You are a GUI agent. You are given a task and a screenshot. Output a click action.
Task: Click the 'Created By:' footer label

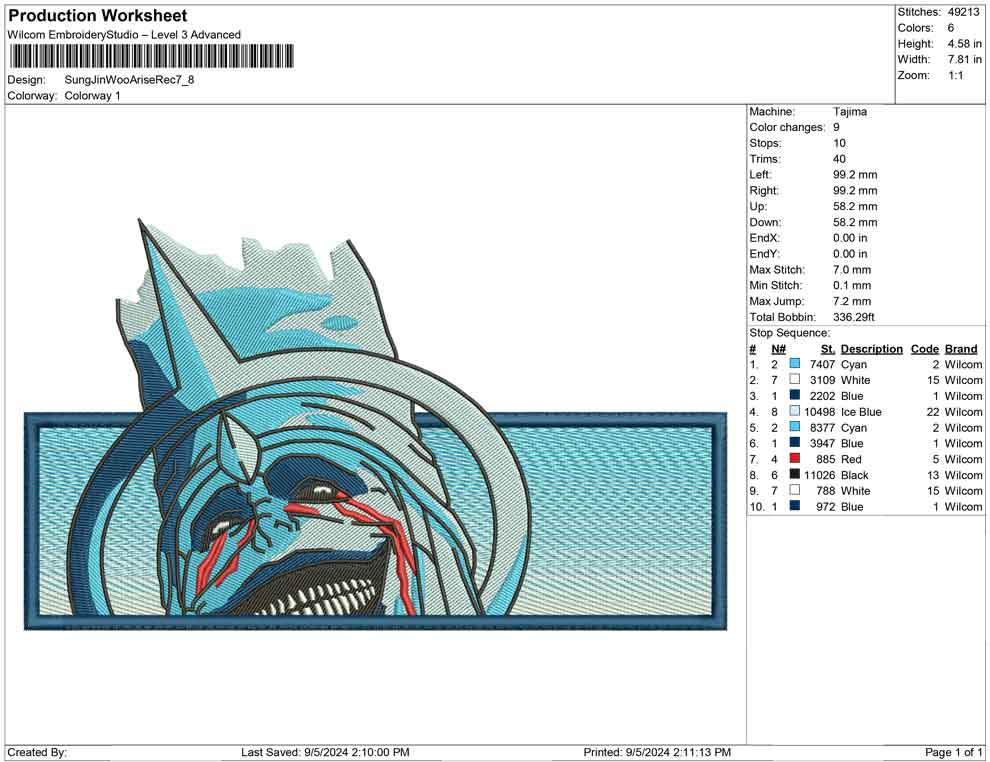click(37, 752)
